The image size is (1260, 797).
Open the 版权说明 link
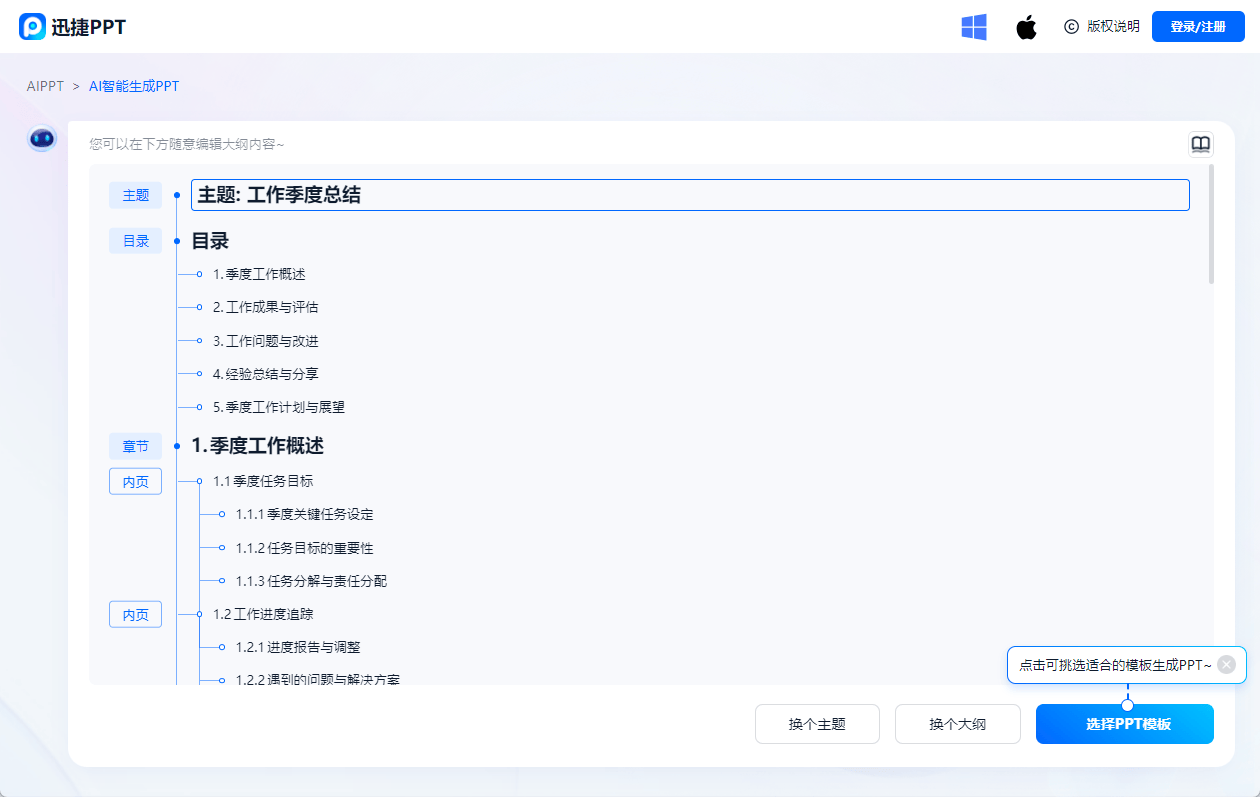tap(1113, 27)
